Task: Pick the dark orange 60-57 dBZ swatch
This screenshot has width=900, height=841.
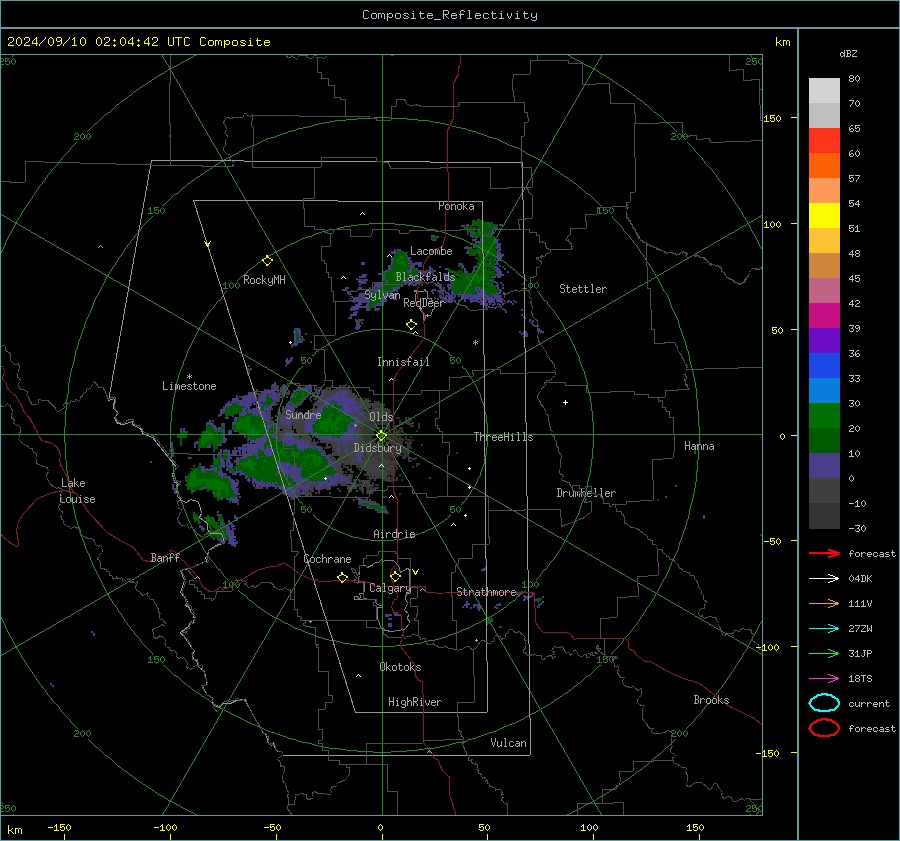Action: (824, 166)
